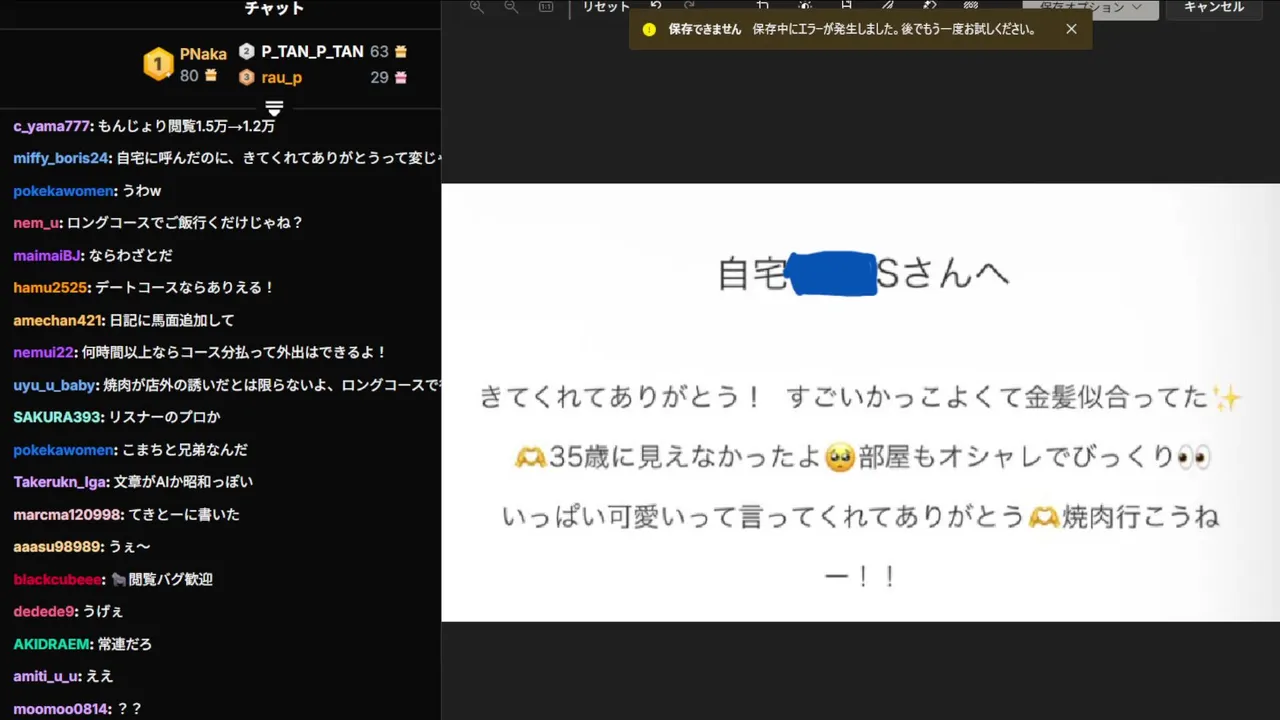Dismiss the save error notification
This screenshot has width=1280, height=720.
(x=1071, y=29)
